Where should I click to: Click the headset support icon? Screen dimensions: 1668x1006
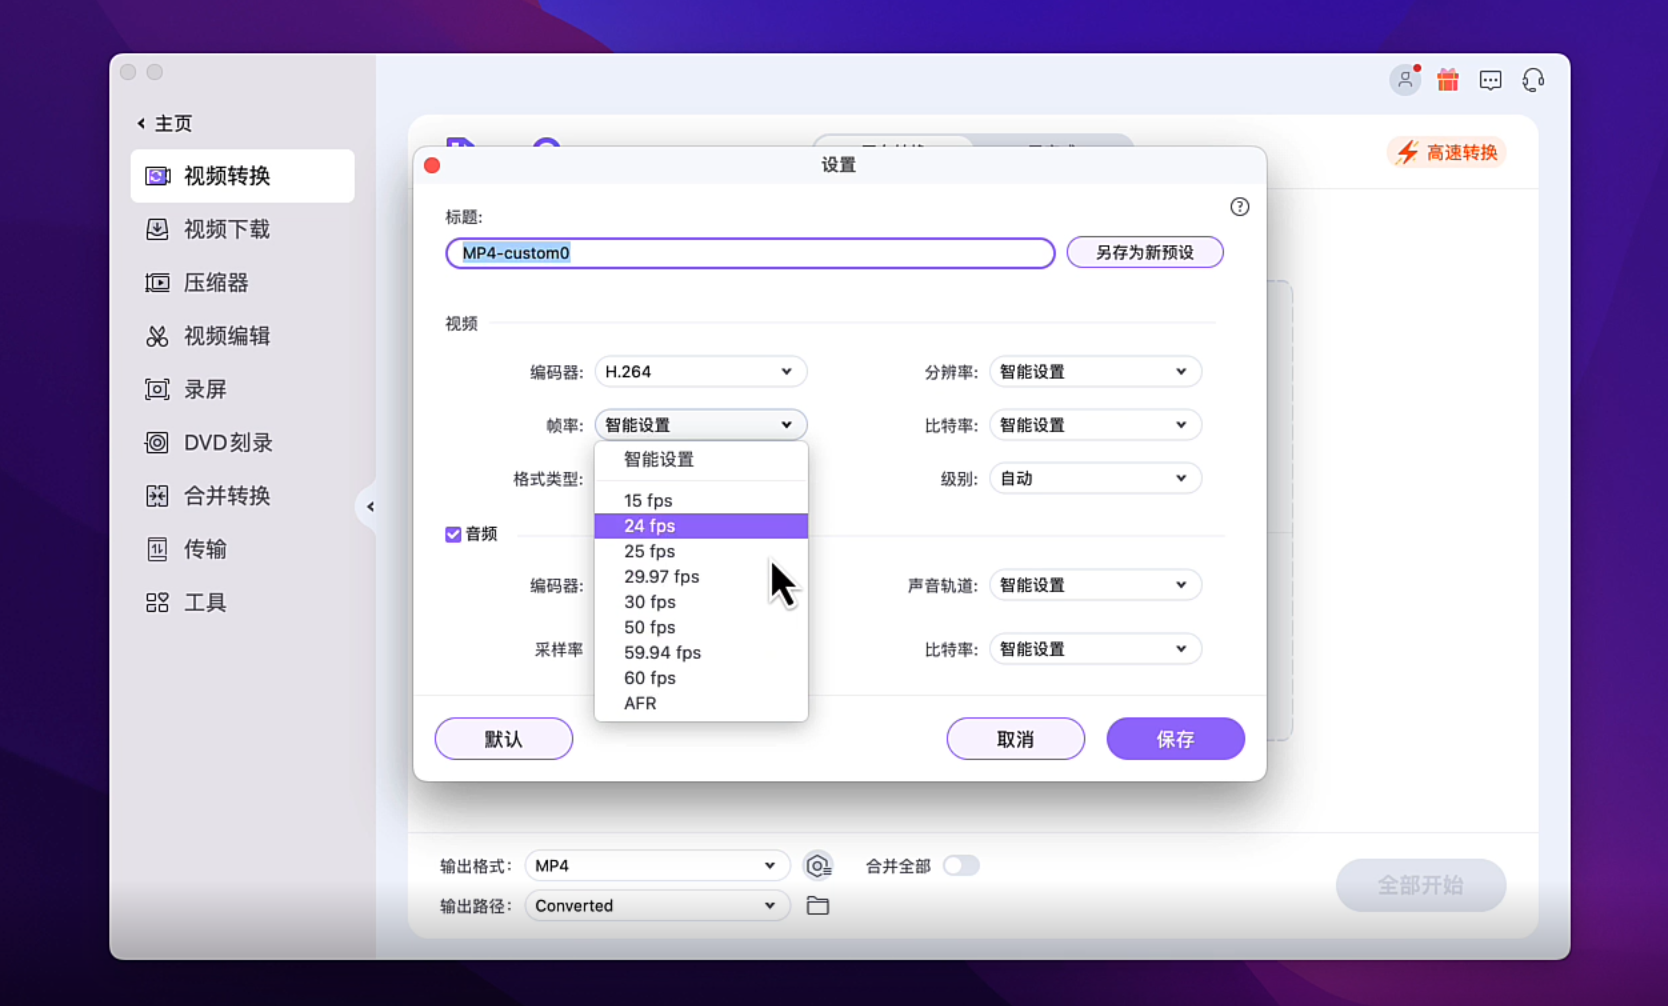(x=1533, y=80)
